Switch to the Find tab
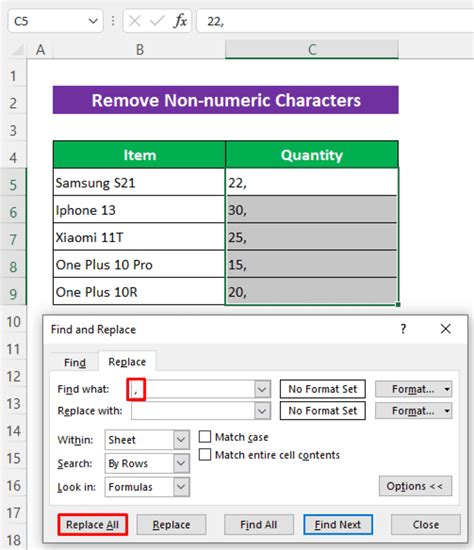The width and height of the screenshot is (474, 550). point(75,362)
